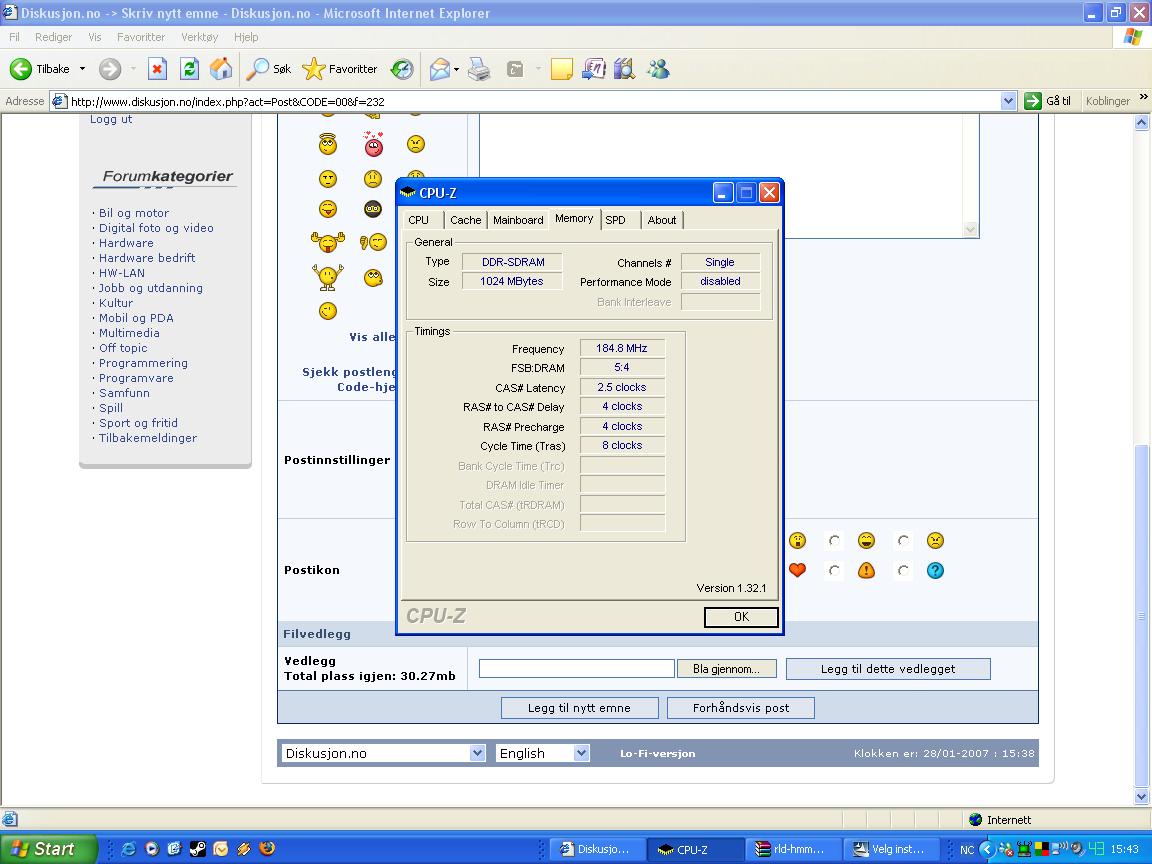Screen dimensions: 1152x864
Task: Print the page with printer icon
Action: click(x=479, y=69)
